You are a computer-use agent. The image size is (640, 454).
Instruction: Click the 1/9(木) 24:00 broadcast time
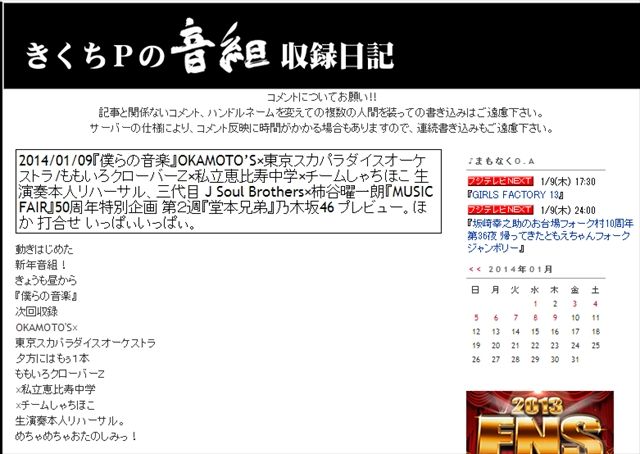tap(568, 210)
